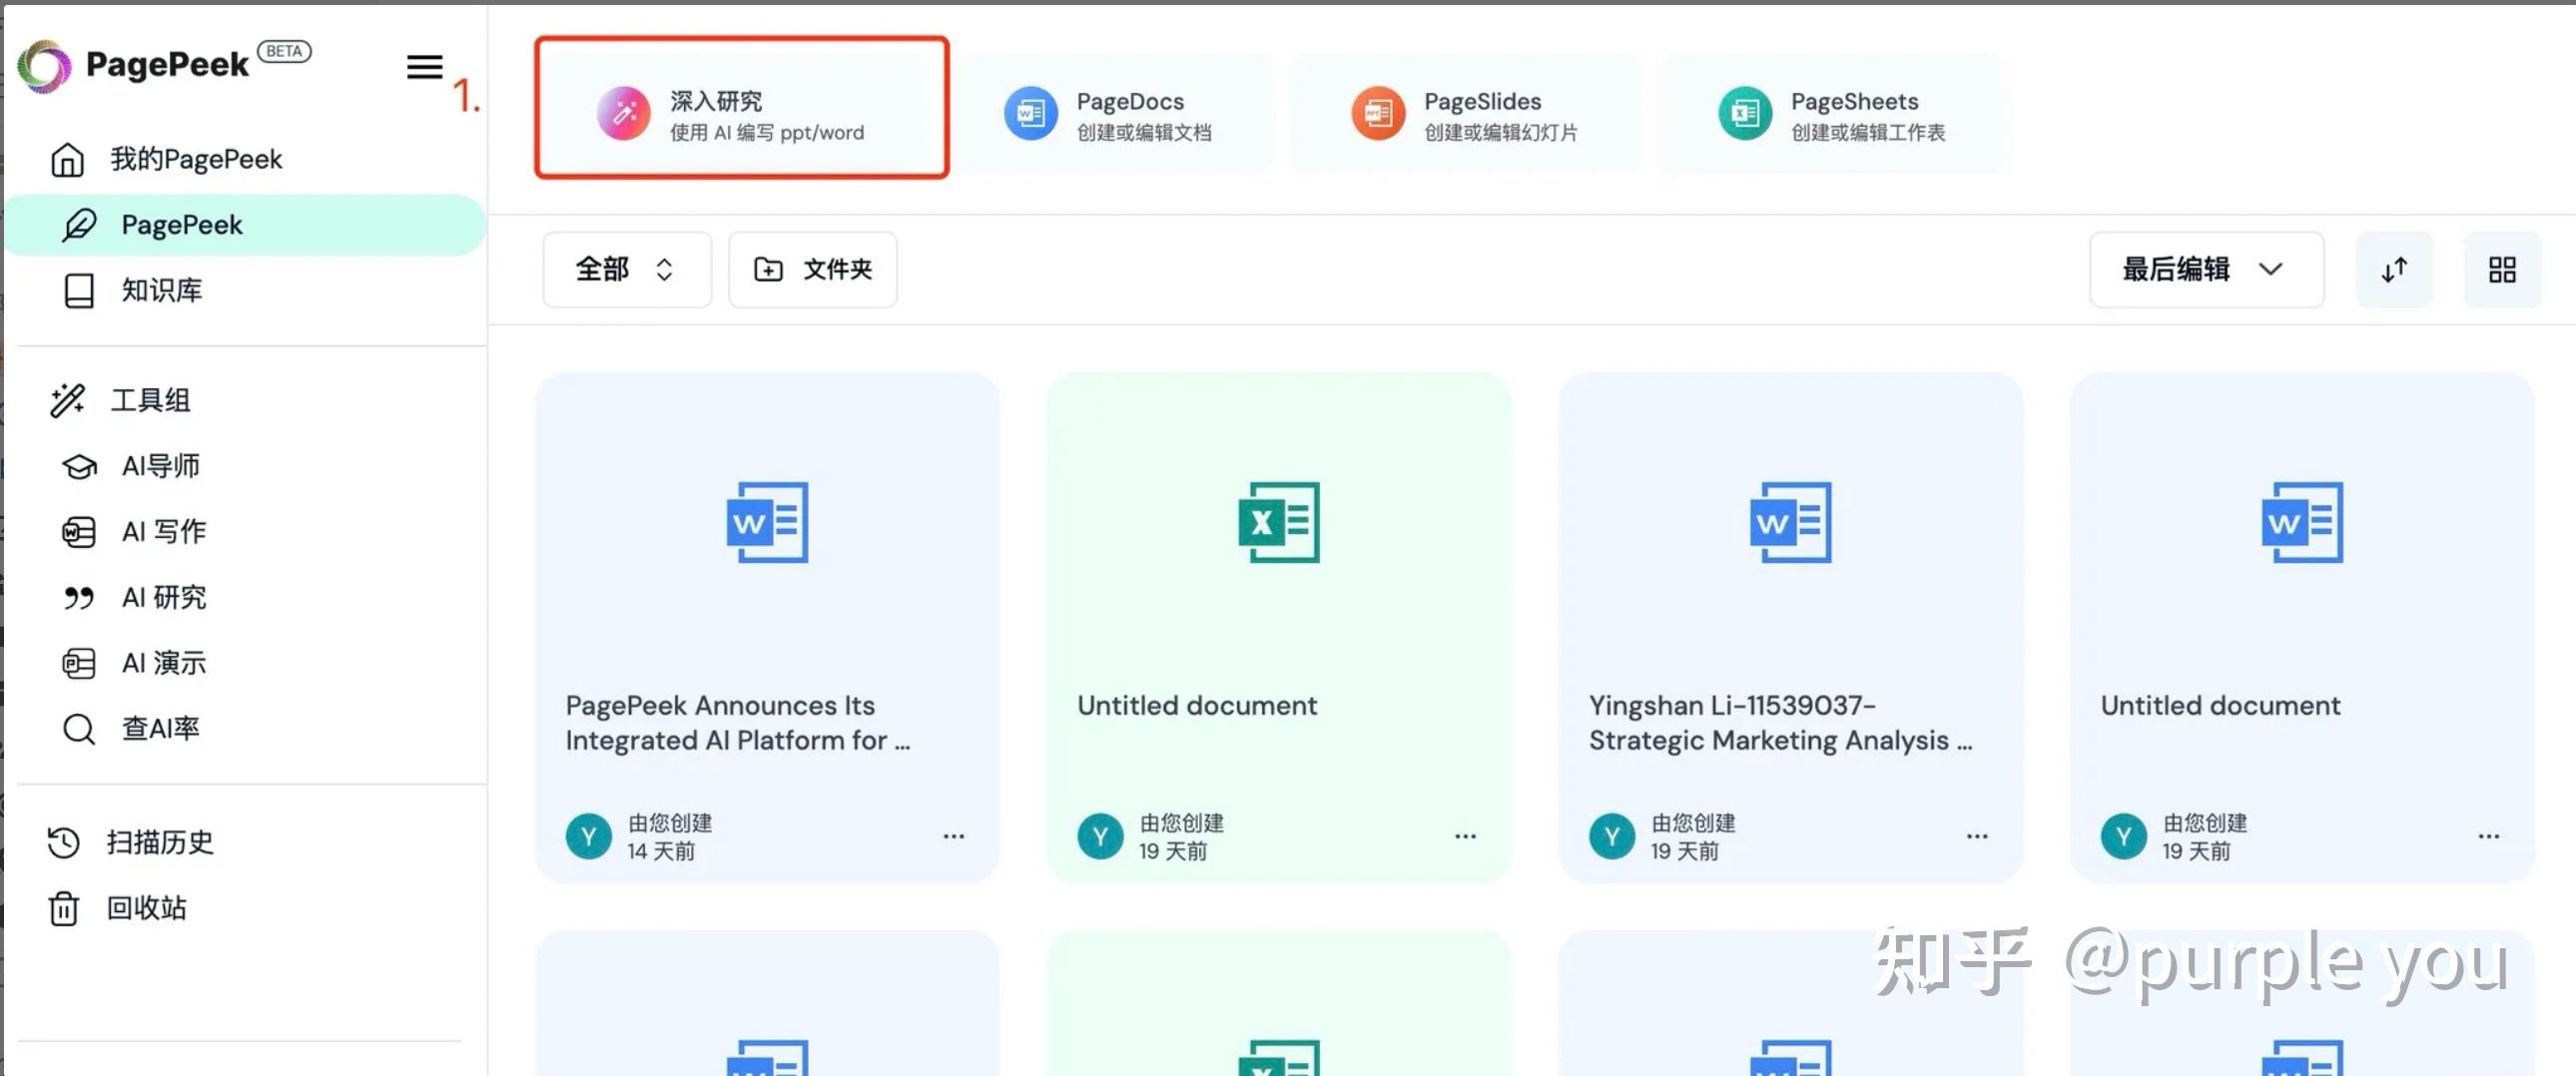Open 扫描历史 from the sidebar

coord(160,842)
